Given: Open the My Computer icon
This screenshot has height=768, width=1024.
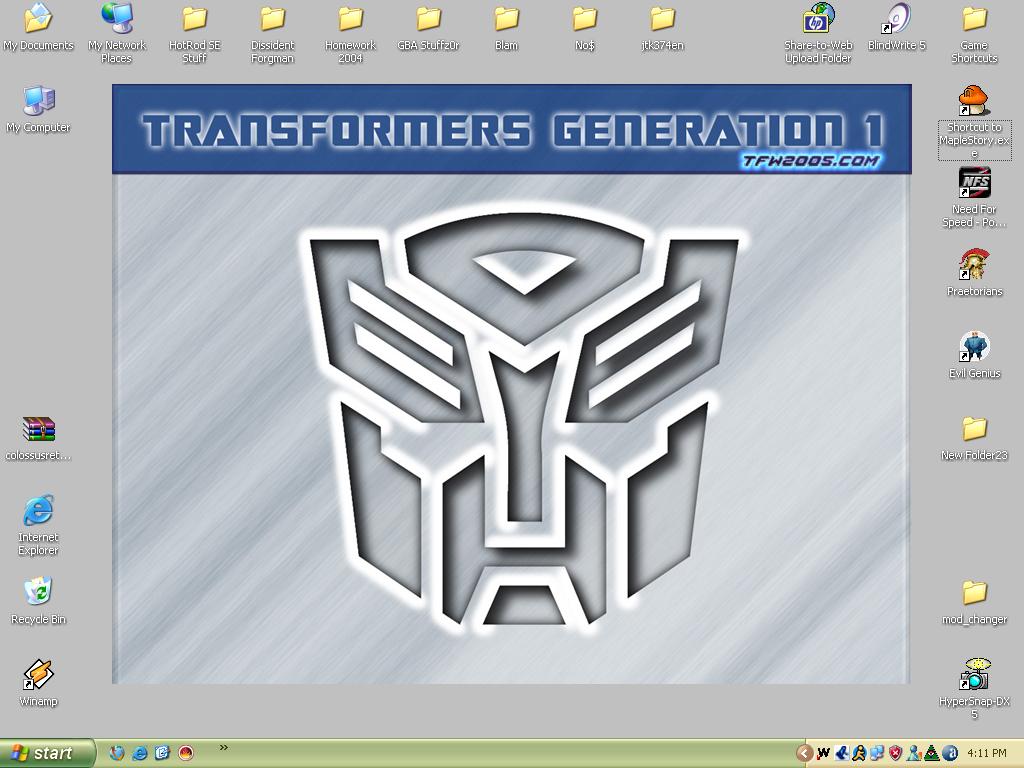Looking at the screenshot, I should coord(38,101).
